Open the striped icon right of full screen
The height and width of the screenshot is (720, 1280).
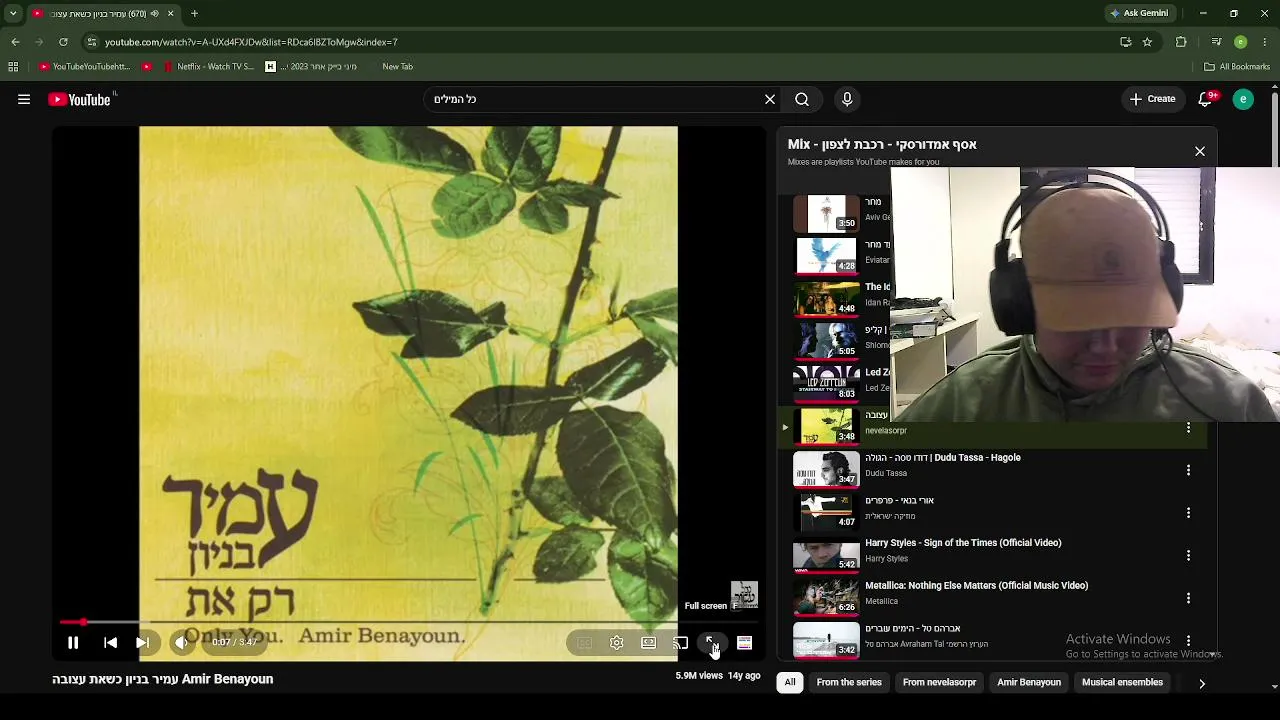744,643
